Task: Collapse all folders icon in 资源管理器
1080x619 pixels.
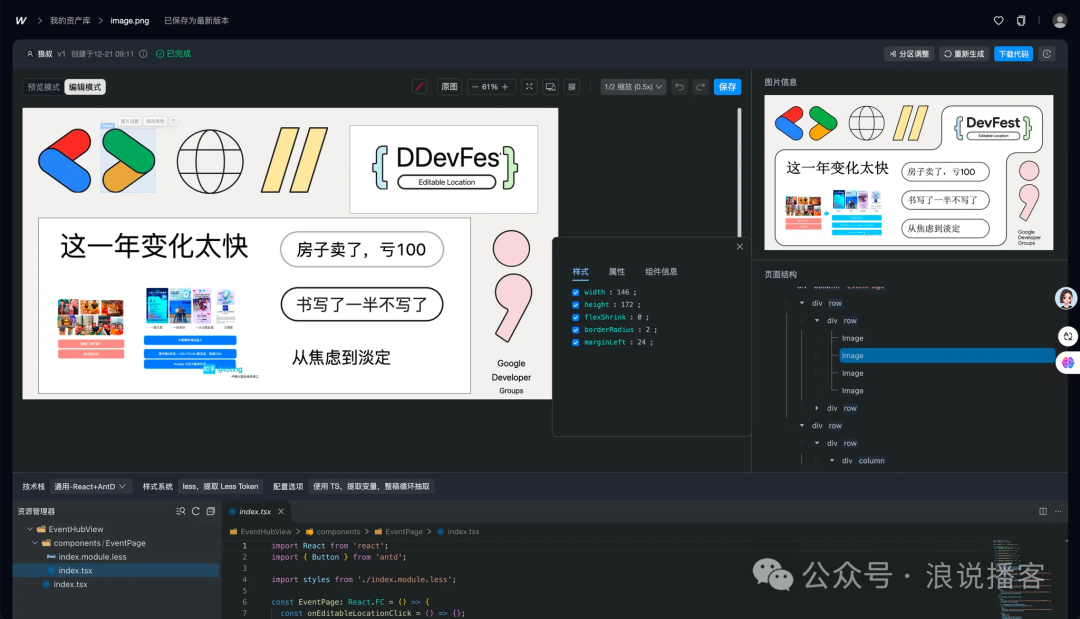Action: pos(211,511)
